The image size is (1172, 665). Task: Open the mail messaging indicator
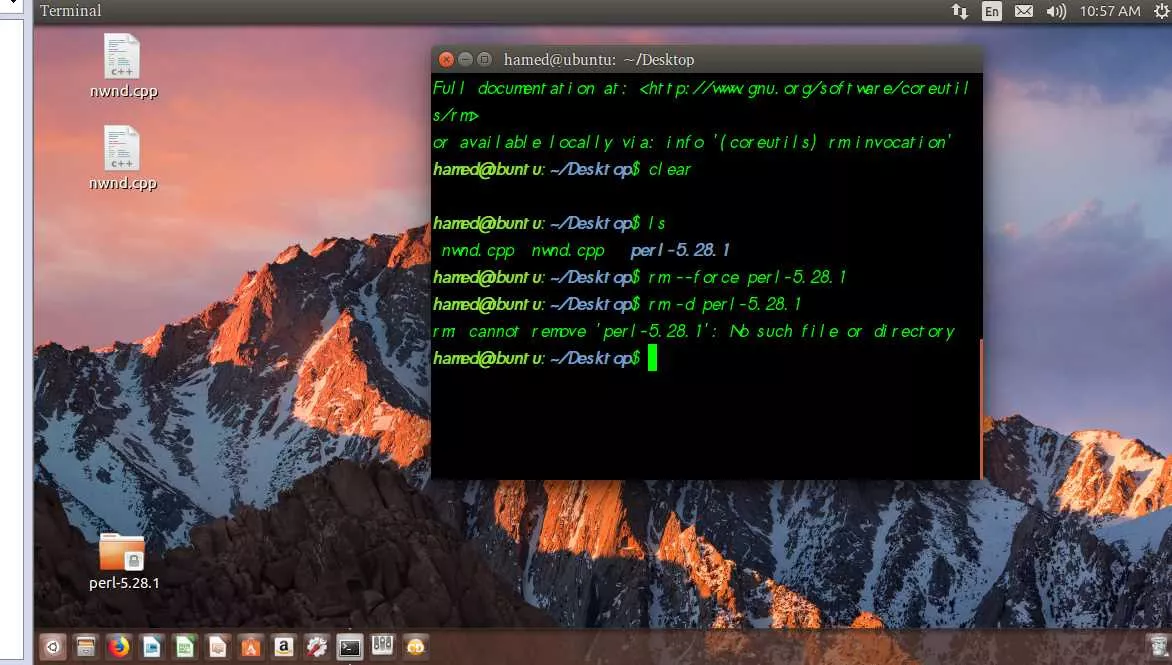point(1024,11)
